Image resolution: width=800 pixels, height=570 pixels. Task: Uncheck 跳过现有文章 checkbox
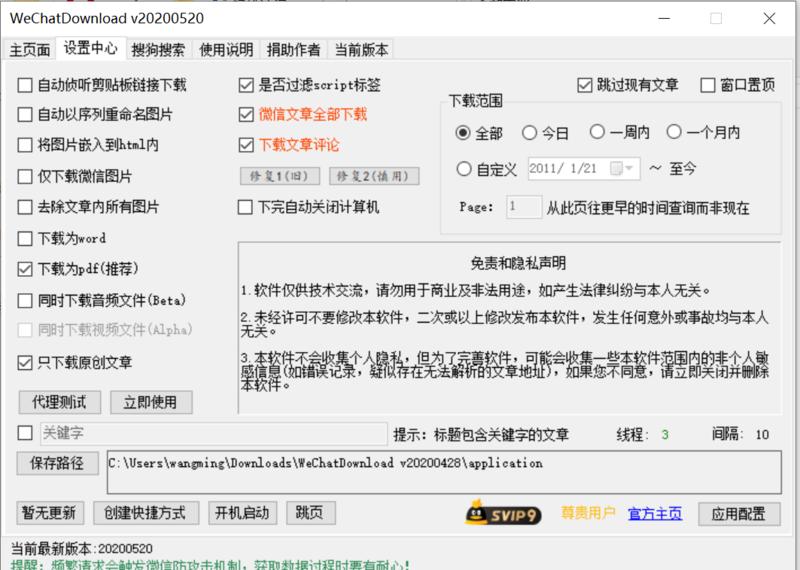click(x=585, y=85)
